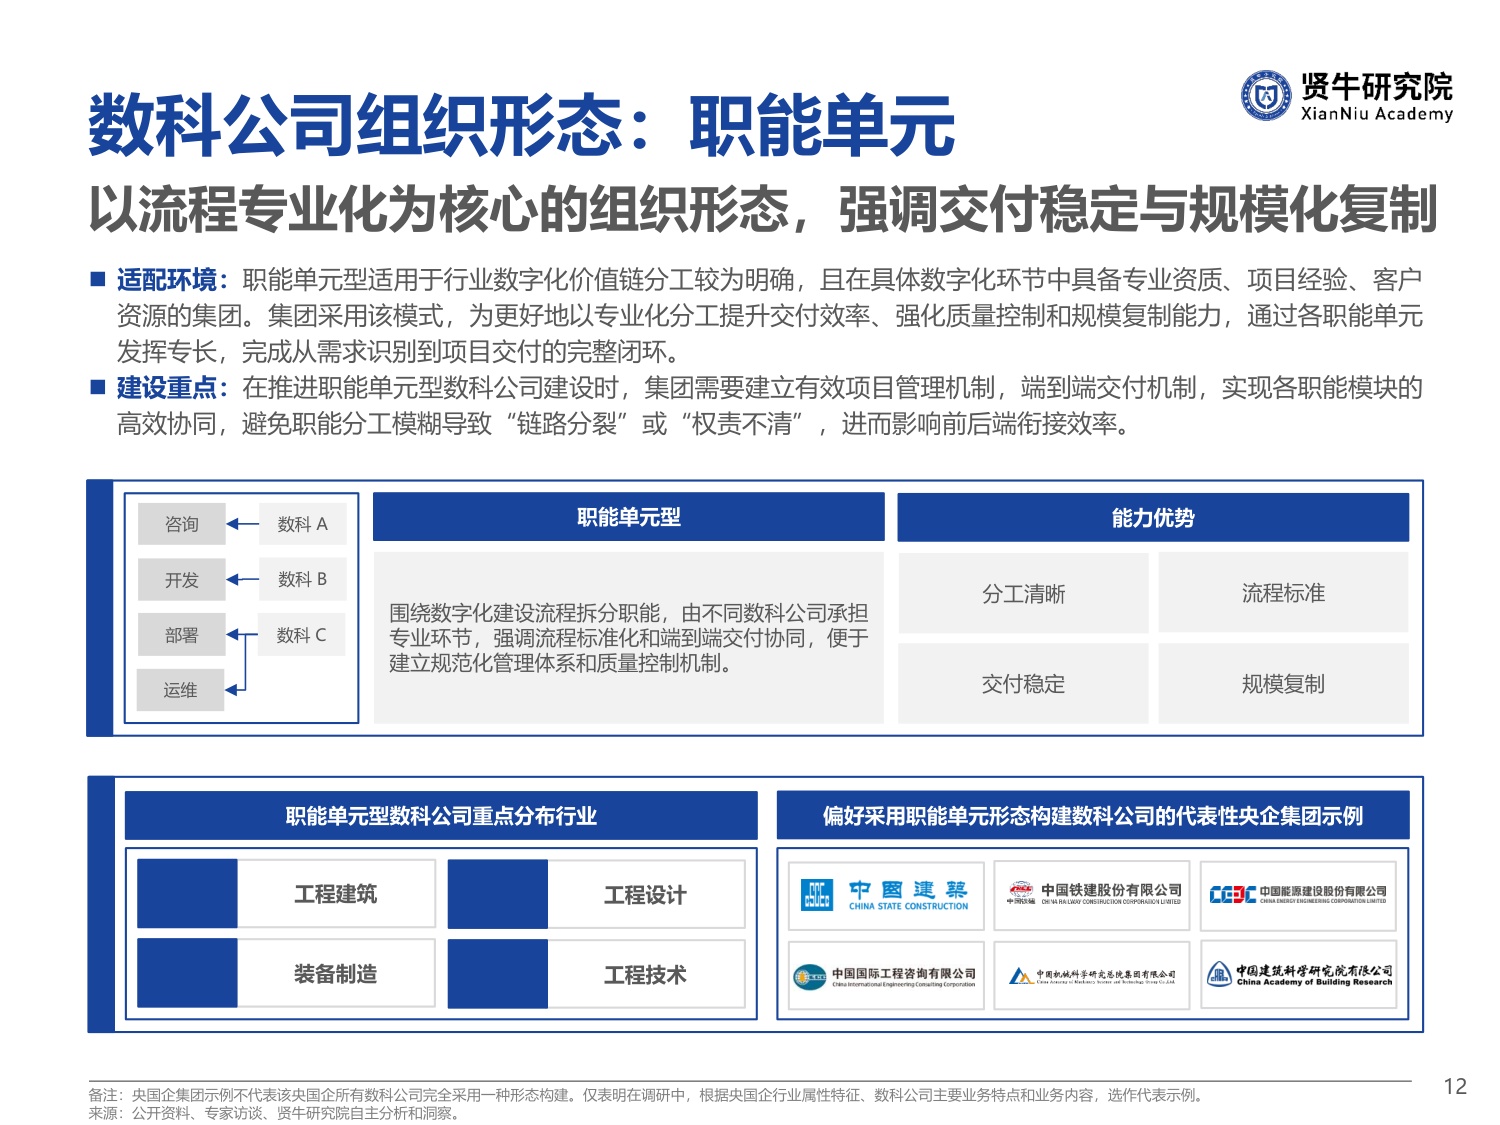Click the 适配环境 bullet heading
The width and height of the screenshot is (1500, 1125).
coord(171,279)
